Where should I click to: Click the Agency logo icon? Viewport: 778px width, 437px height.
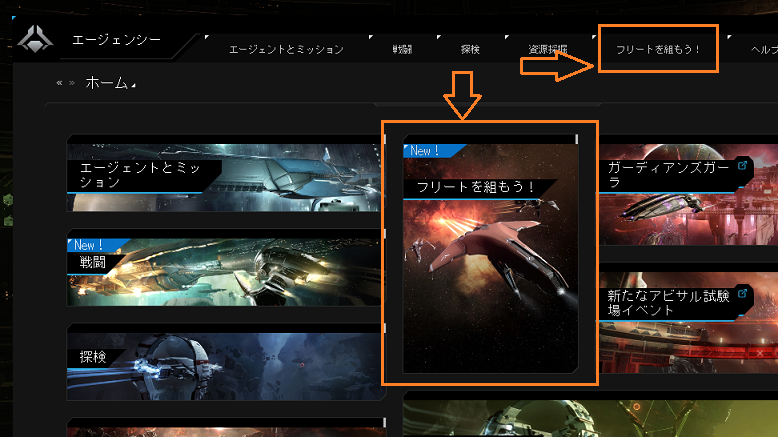pos(35,39)
